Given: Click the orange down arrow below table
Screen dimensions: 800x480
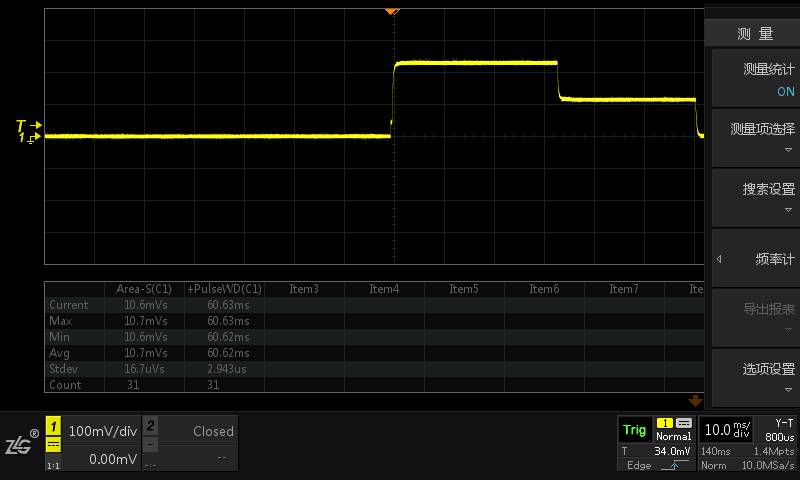Looking at the screenshot, I should pyautogui.click(x=695, y=400).
